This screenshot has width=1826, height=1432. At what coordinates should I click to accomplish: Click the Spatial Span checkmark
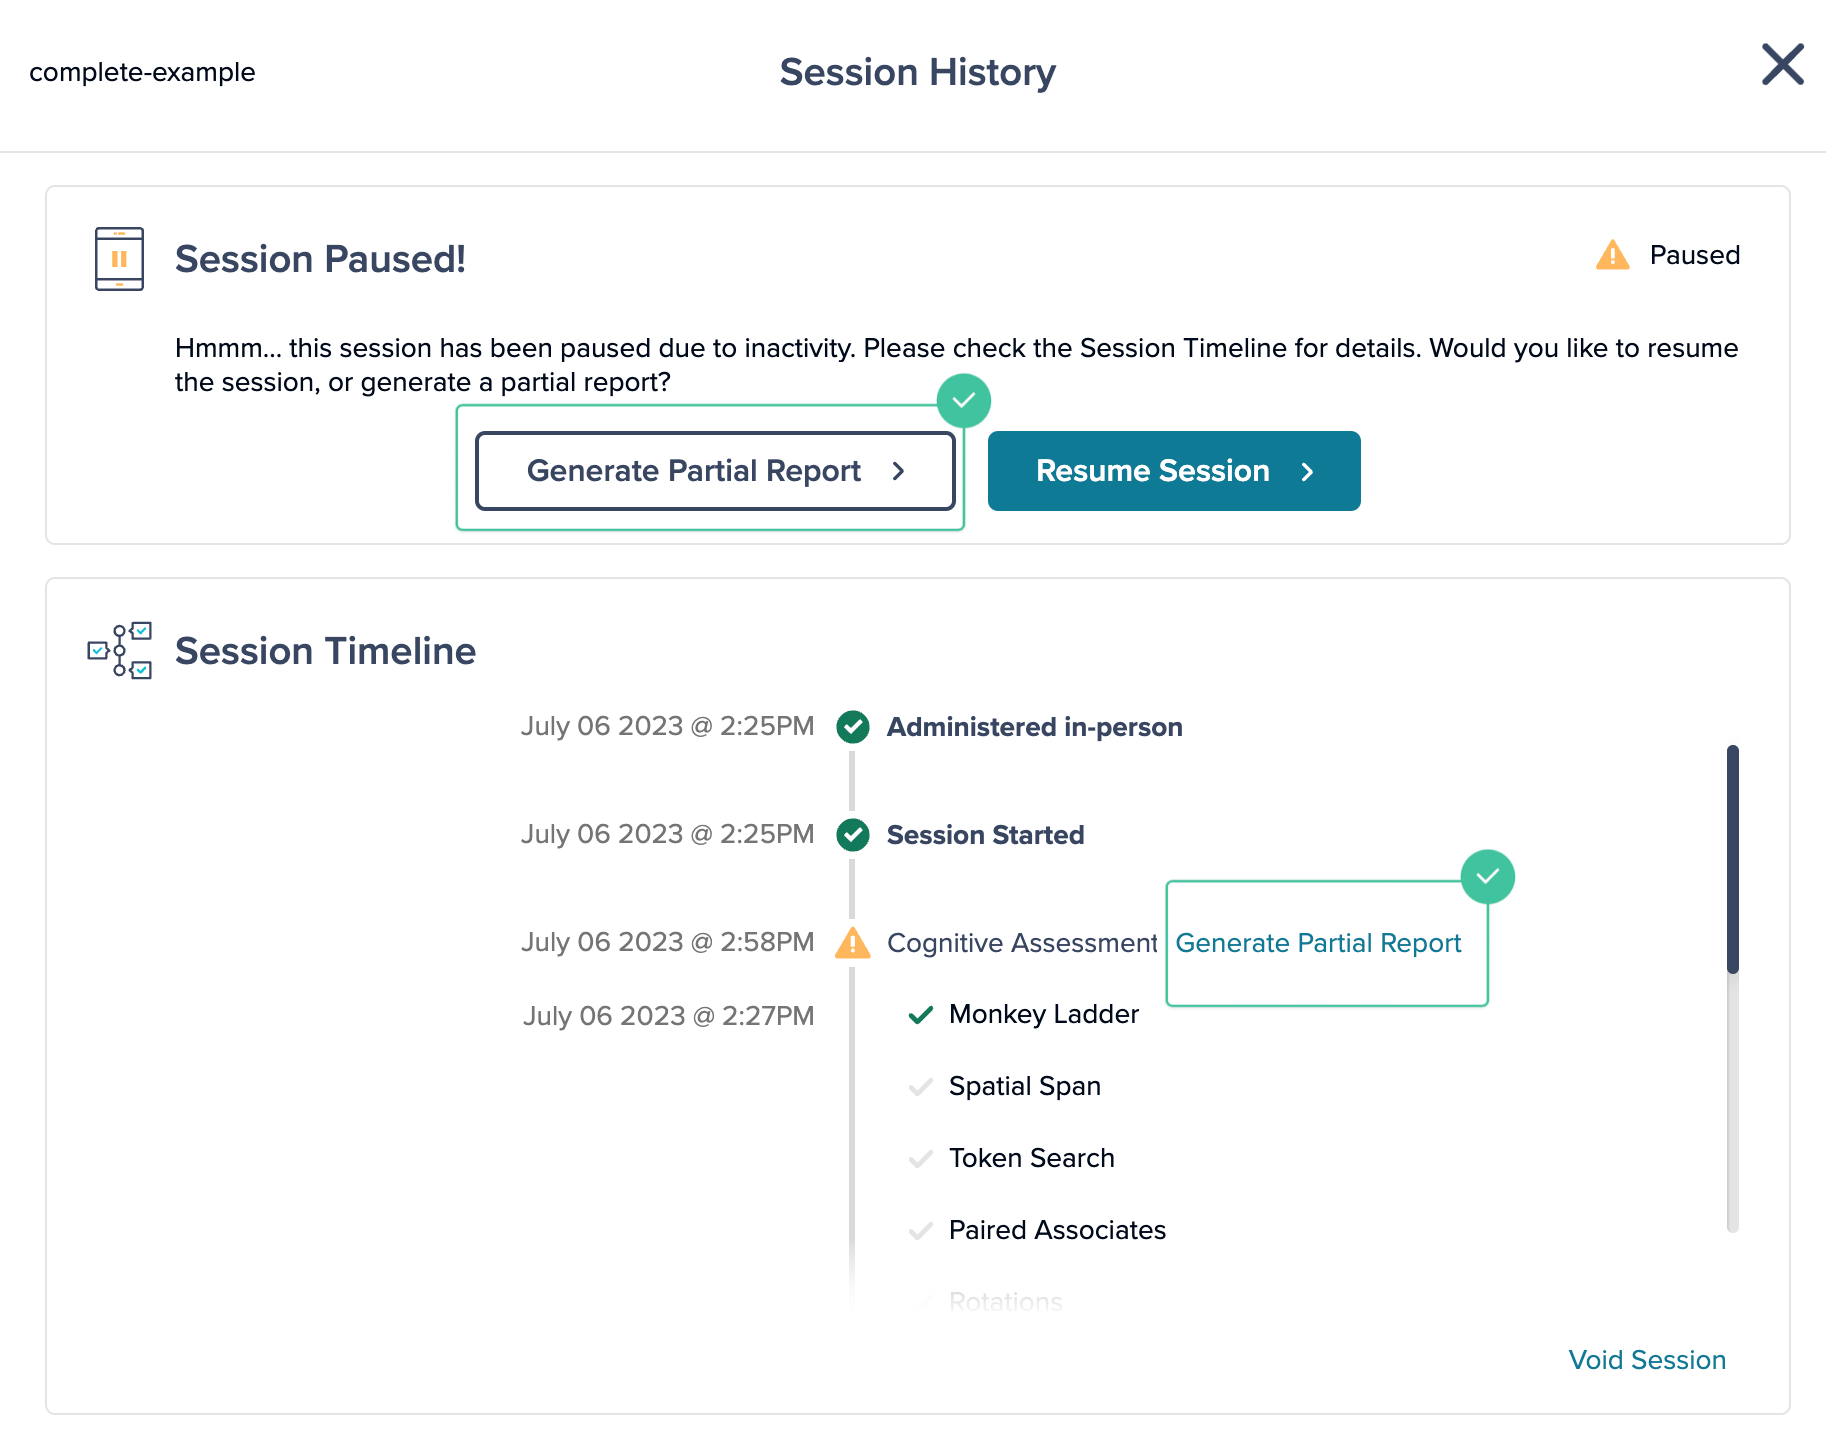[921, 1087]
